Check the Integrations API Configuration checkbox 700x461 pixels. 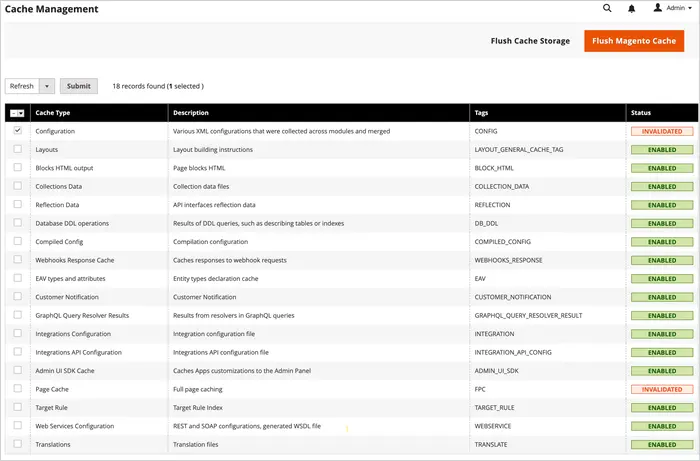17,351
